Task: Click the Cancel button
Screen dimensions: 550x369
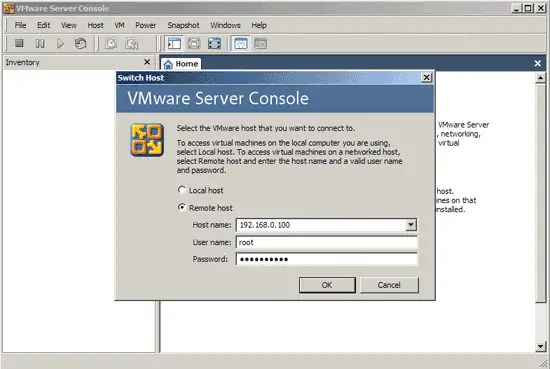Action: pos(389,285)
